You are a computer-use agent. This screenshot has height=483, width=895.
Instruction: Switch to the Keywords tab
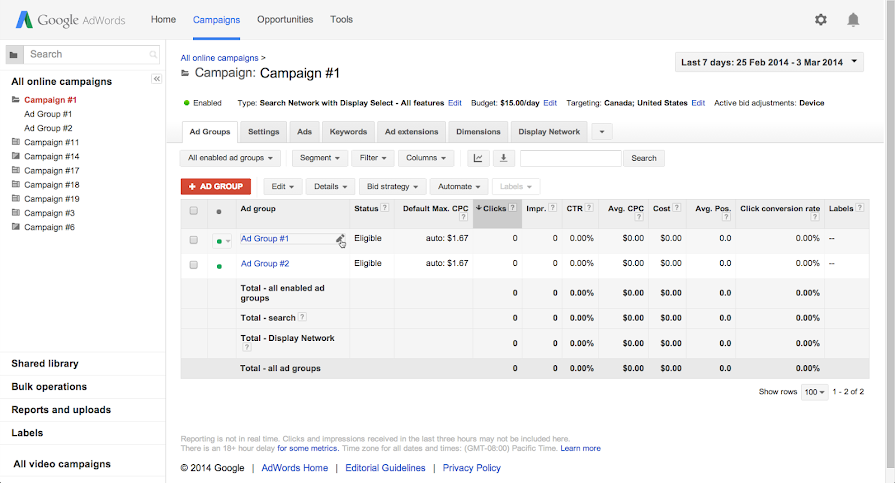point(348,132)
